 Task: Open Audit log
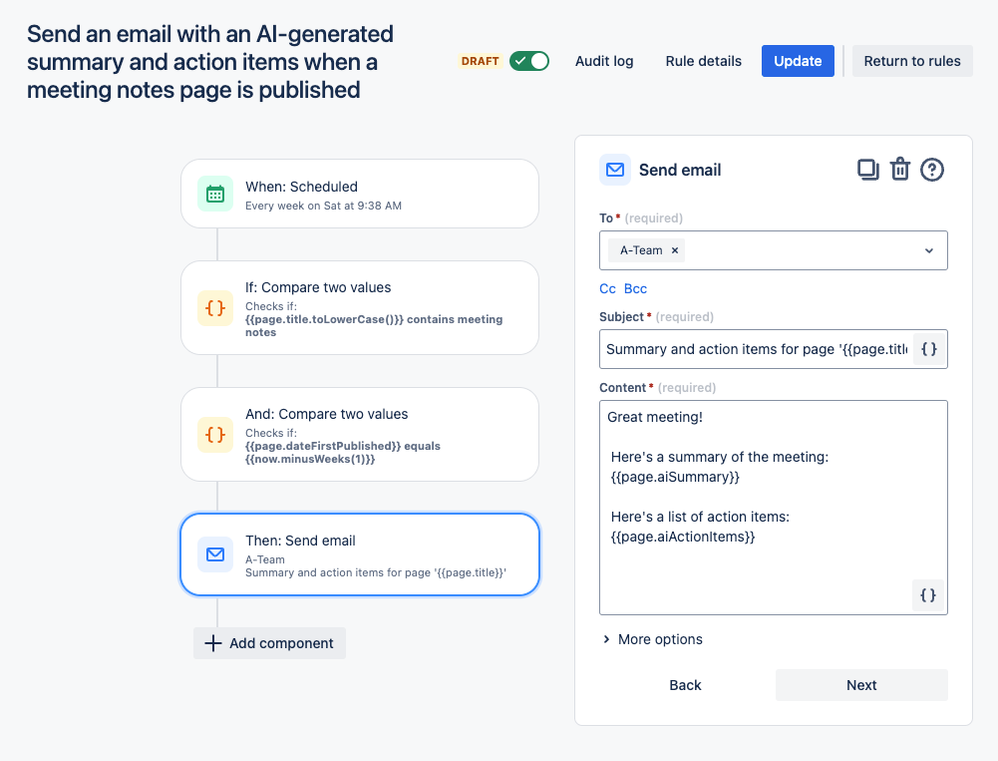[x=604, y=61]
